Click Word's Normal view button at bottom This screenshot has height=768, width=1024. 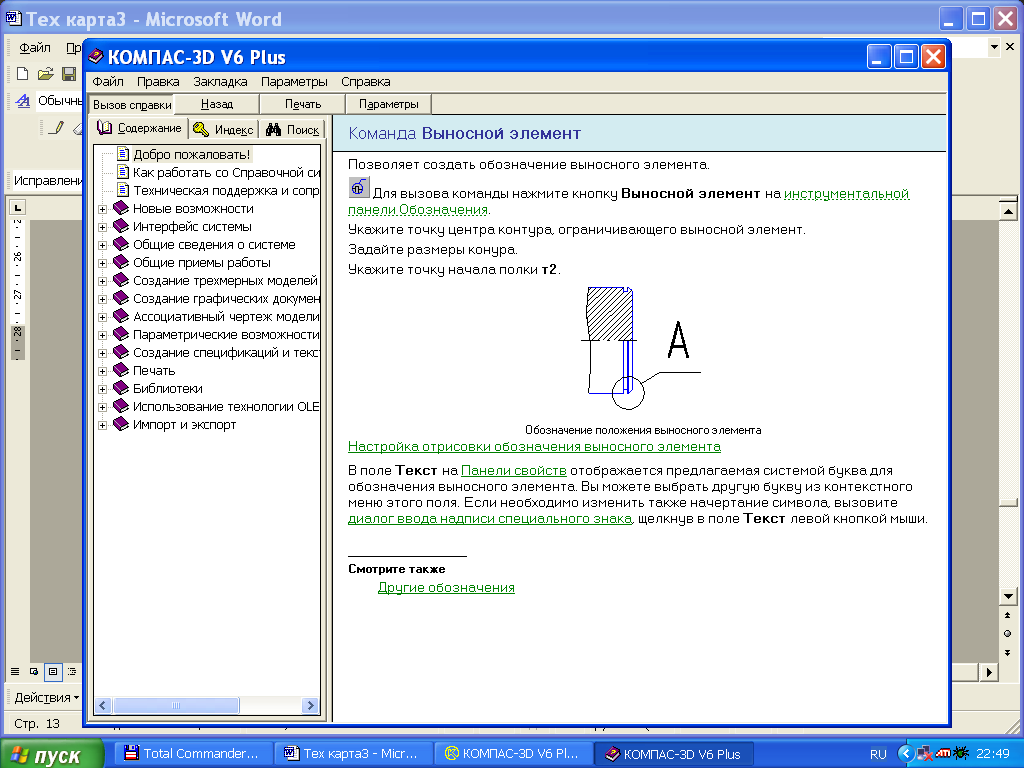pyautogui.click(x=15, y=671)
